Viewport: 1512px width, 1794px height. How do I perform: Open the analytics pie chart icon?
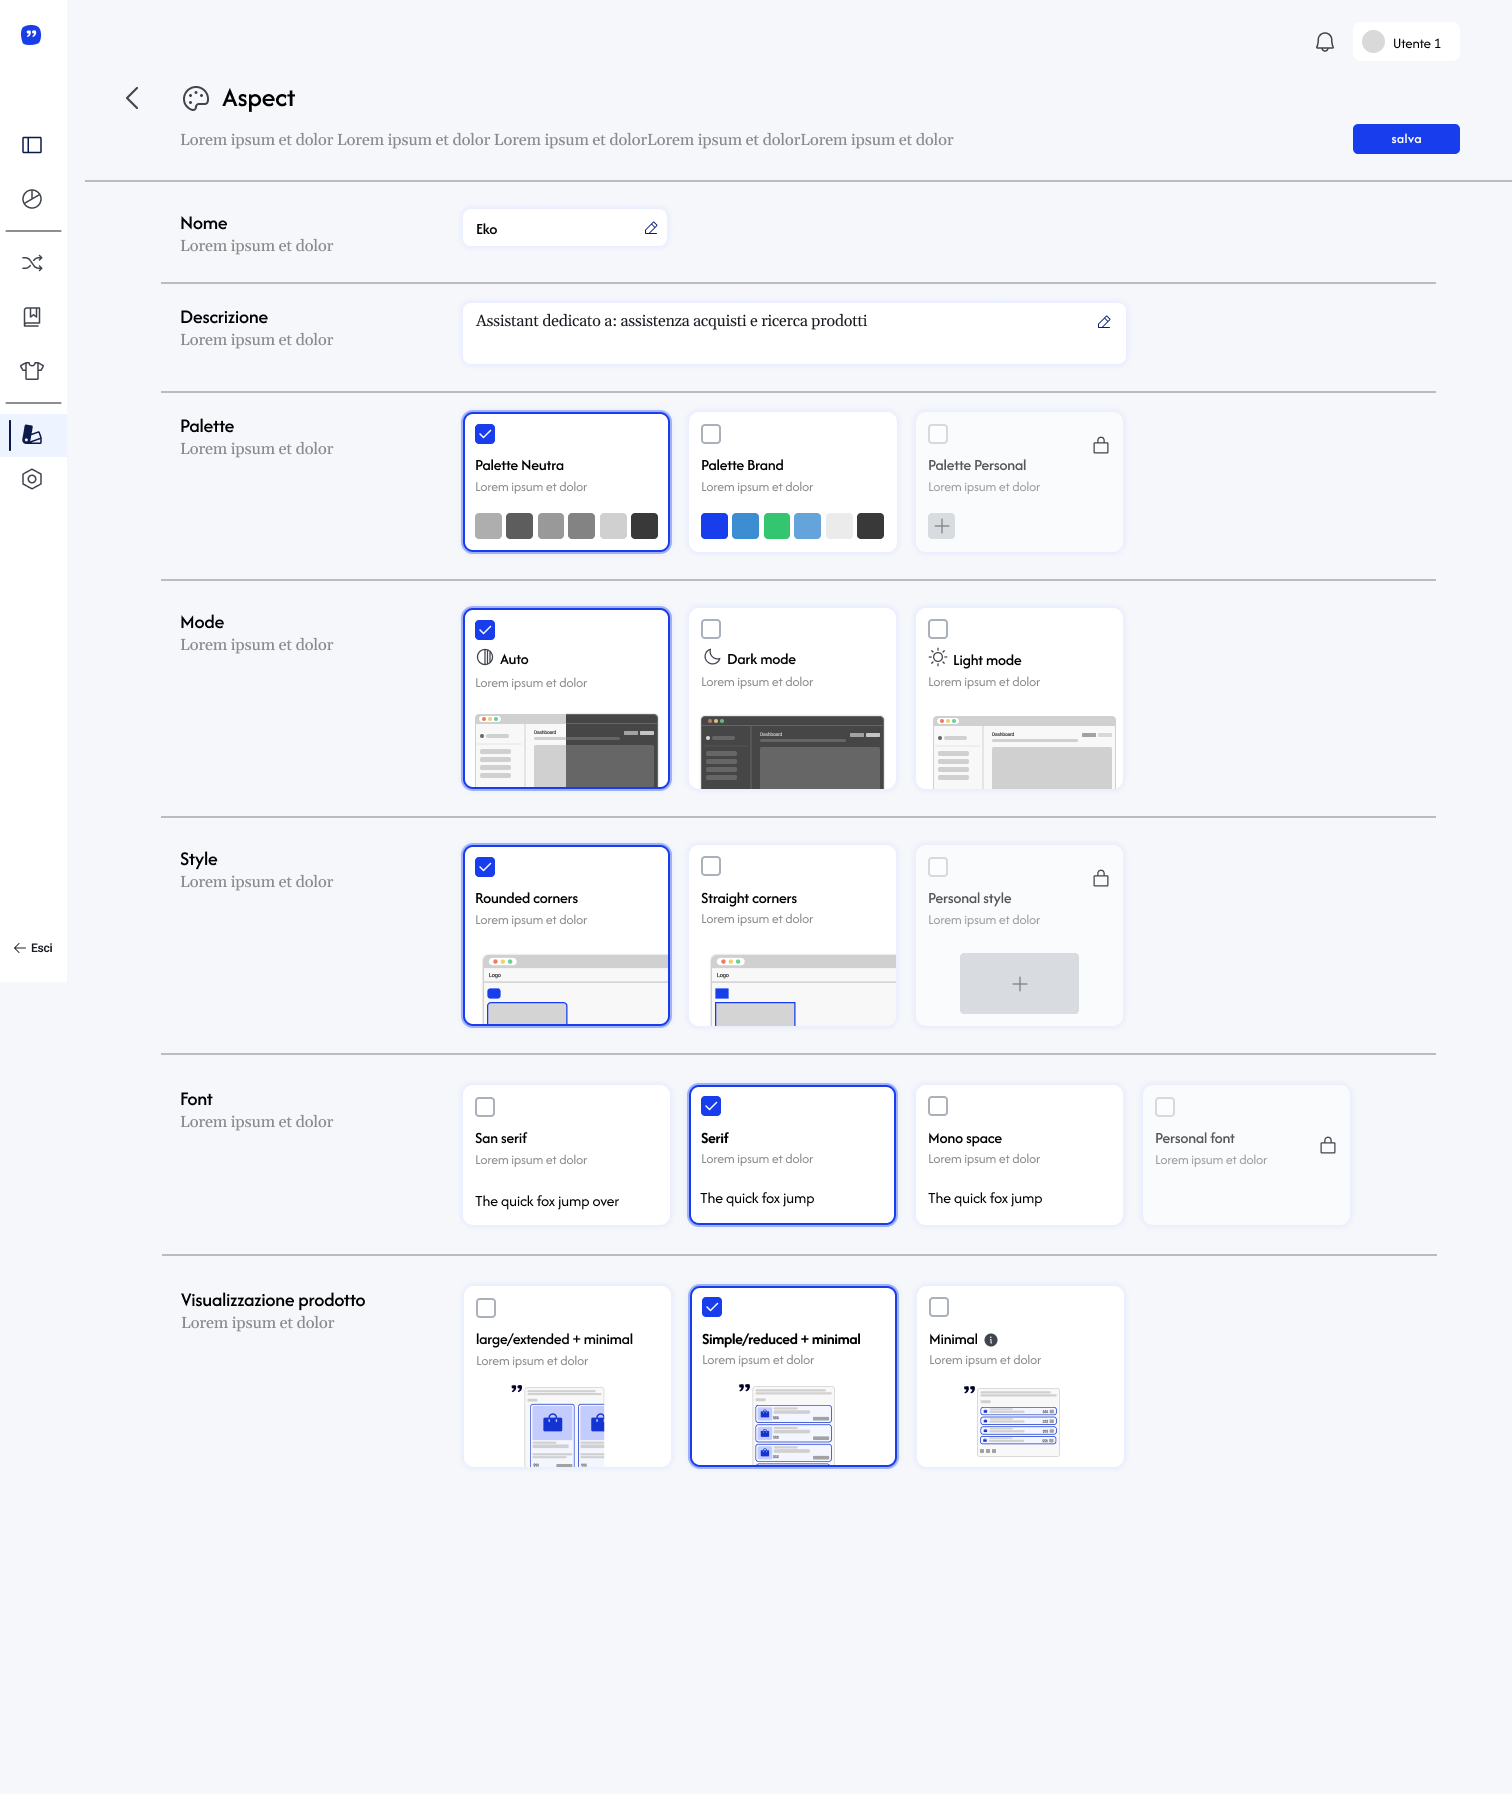pyautogui.click(x=32, y=199)
